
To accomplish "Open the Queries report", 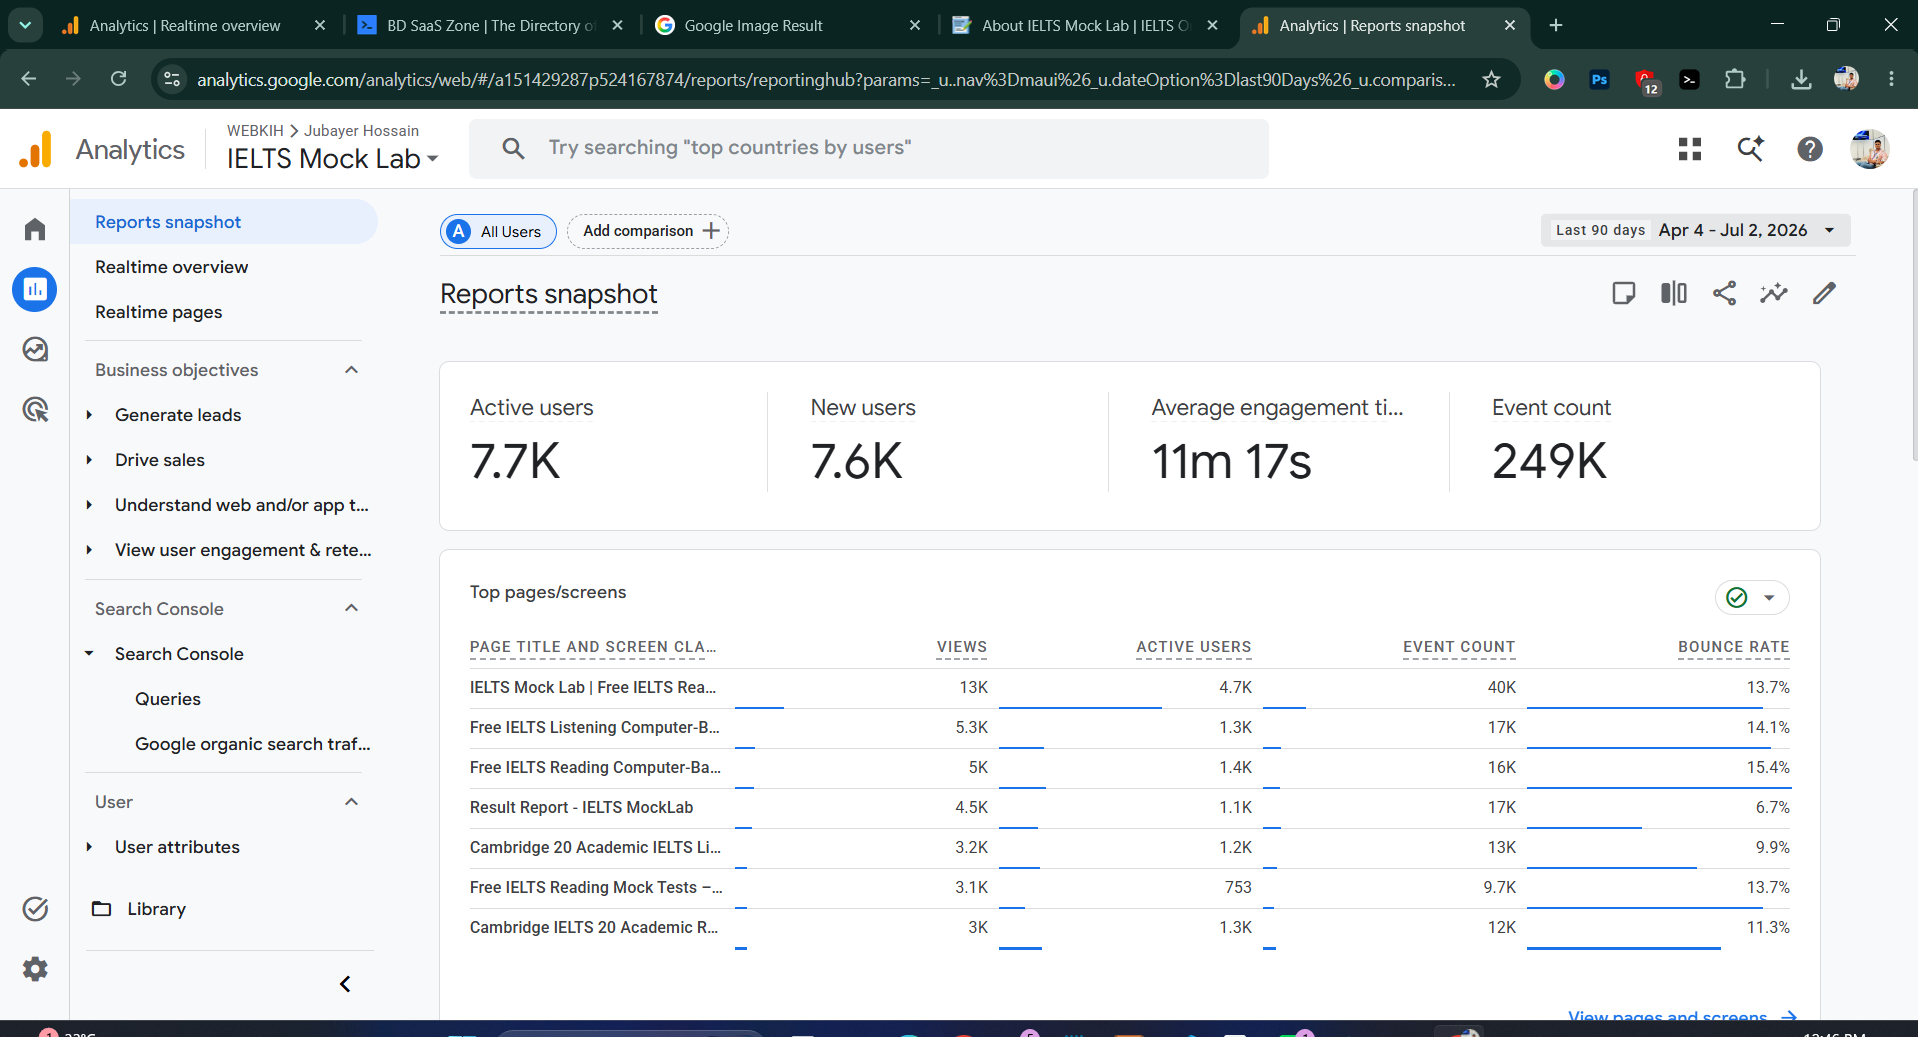I will click(x=168, y=699).
